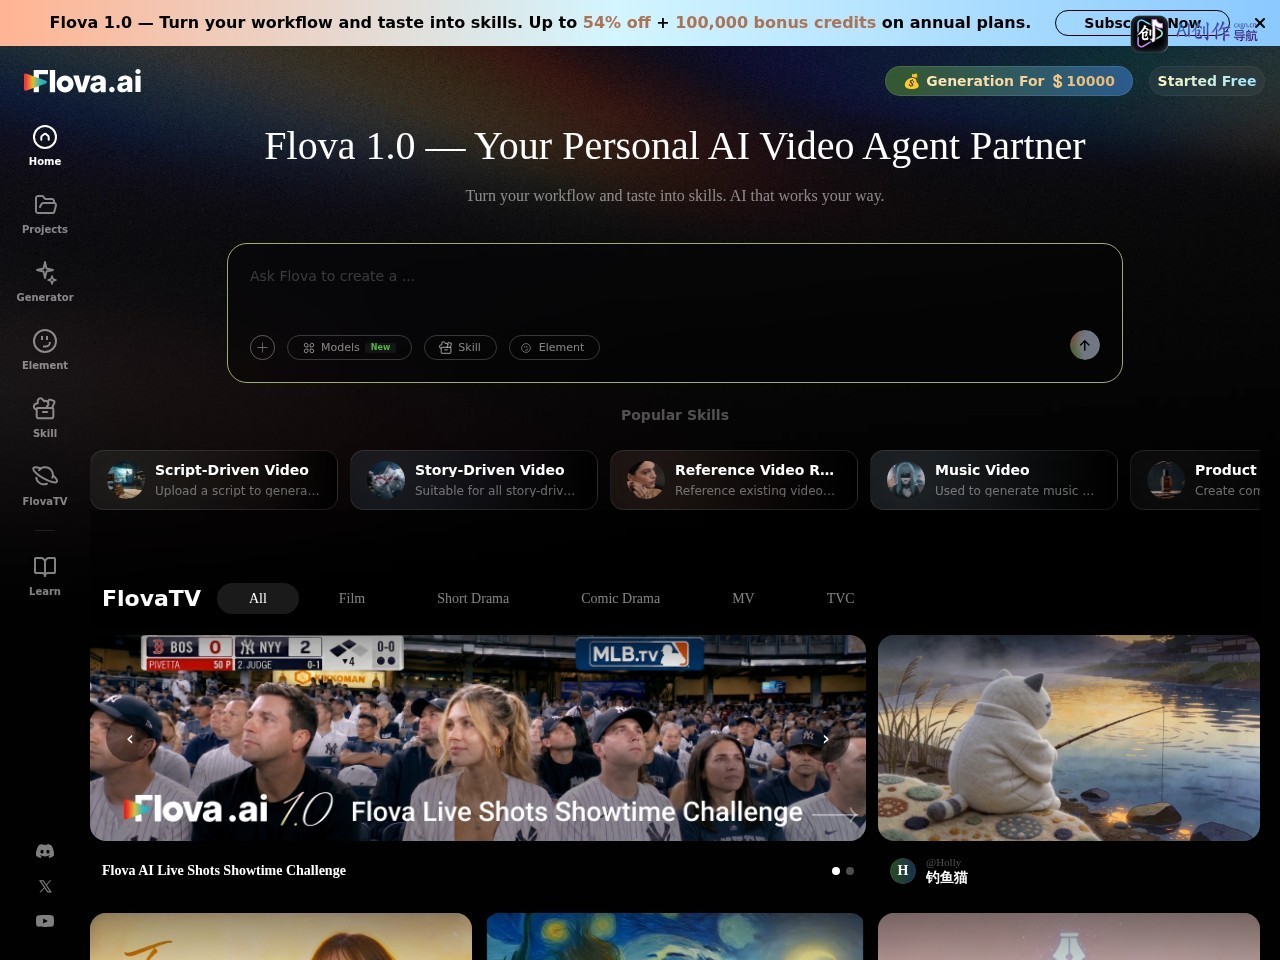
Task: Click the plus attachment icon in prompt box
Action: pyautogui.click(x=262, y=347)
